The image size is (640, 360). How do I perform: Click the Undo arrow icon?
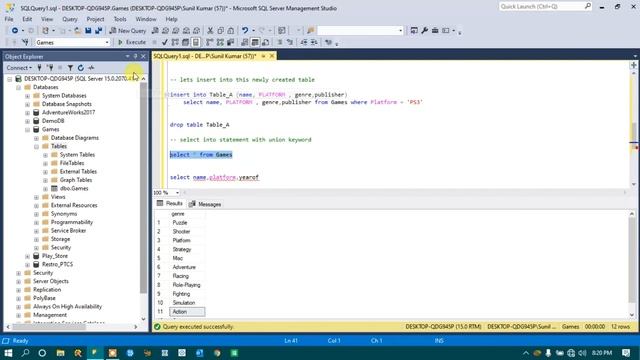(x=245, y=31)
